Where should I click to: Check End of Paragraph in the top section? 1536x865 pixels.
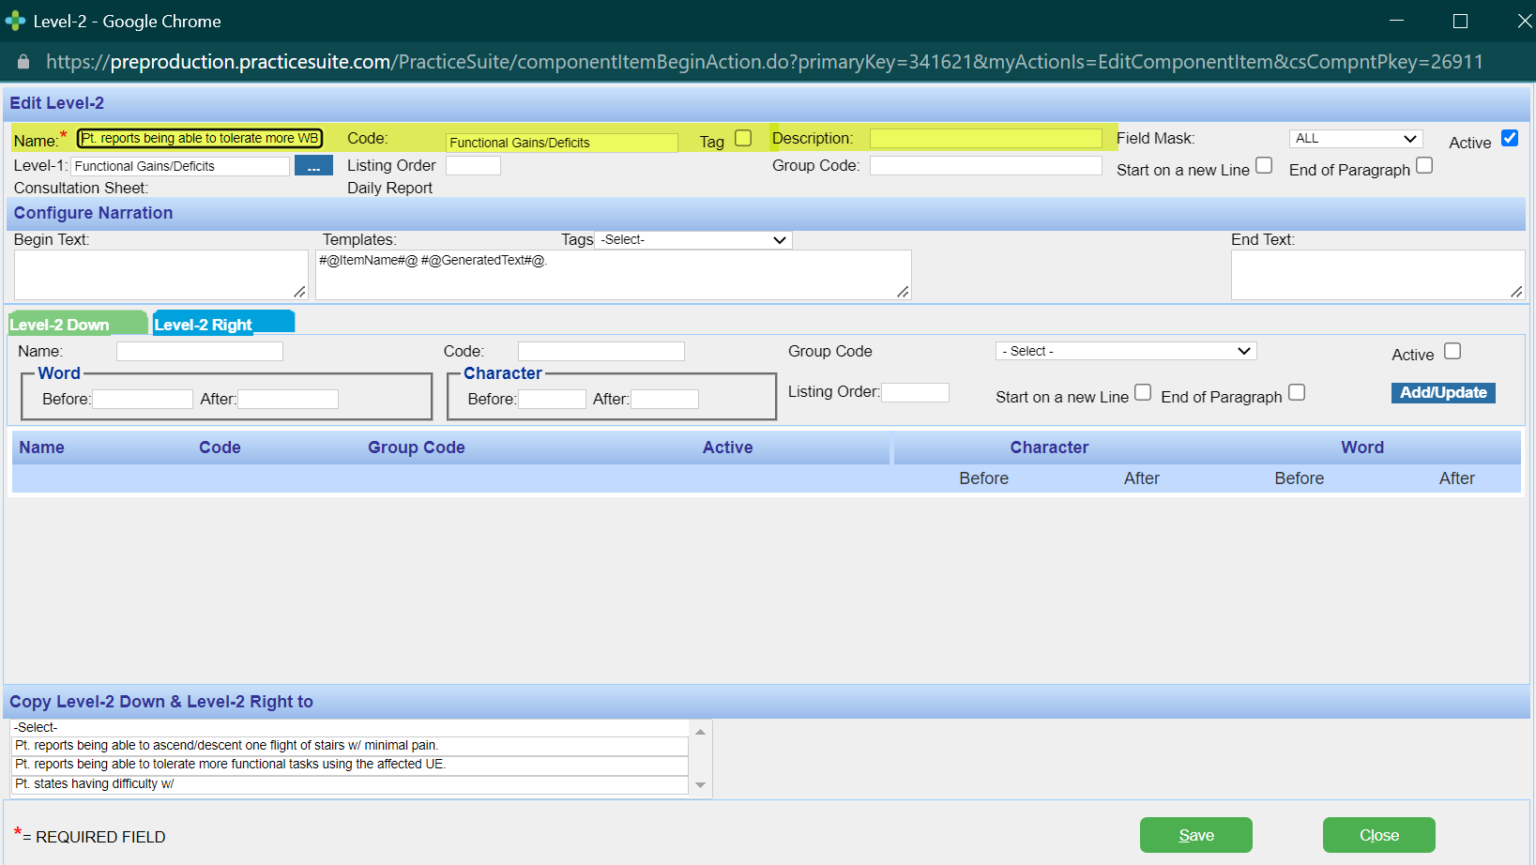click(x=1424, y=167)
